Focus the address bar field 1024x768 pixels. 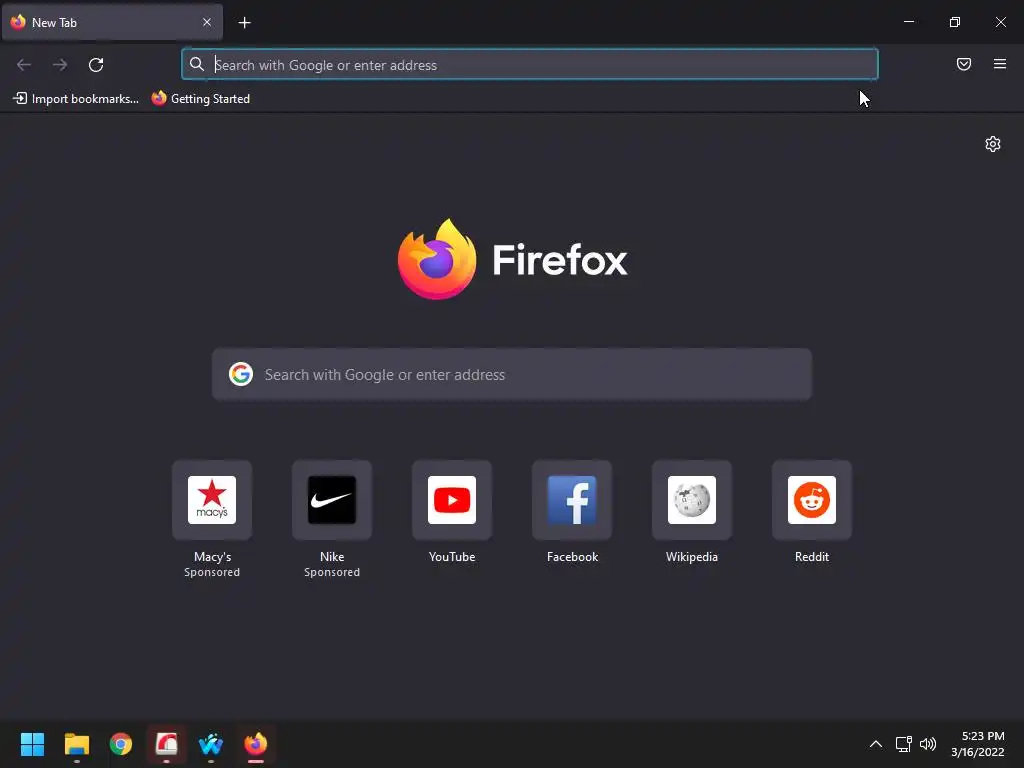[530, 65]
